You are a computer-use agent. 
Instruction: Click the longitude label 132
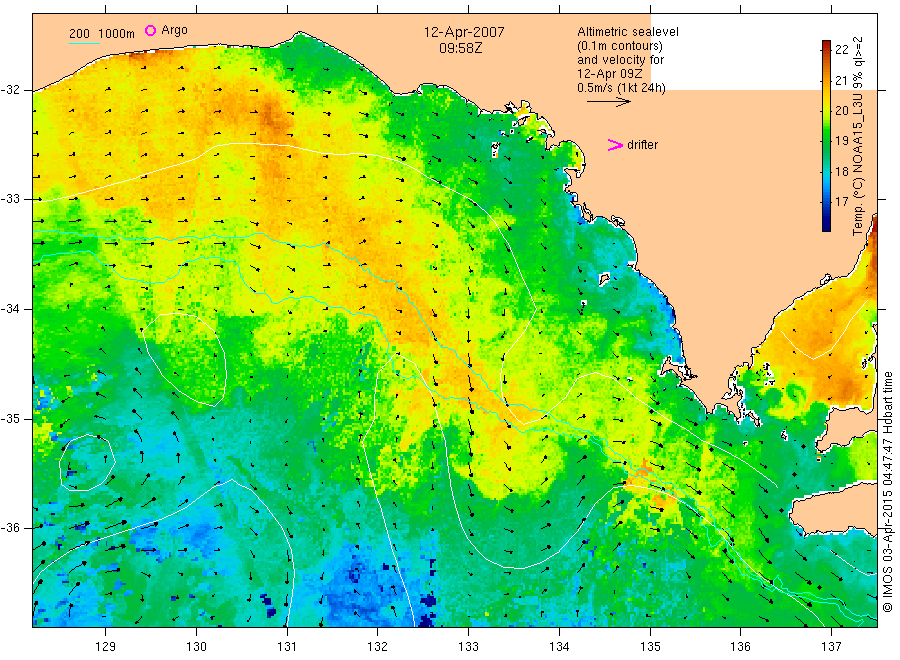pyautogui.click(x=378, y=647)
